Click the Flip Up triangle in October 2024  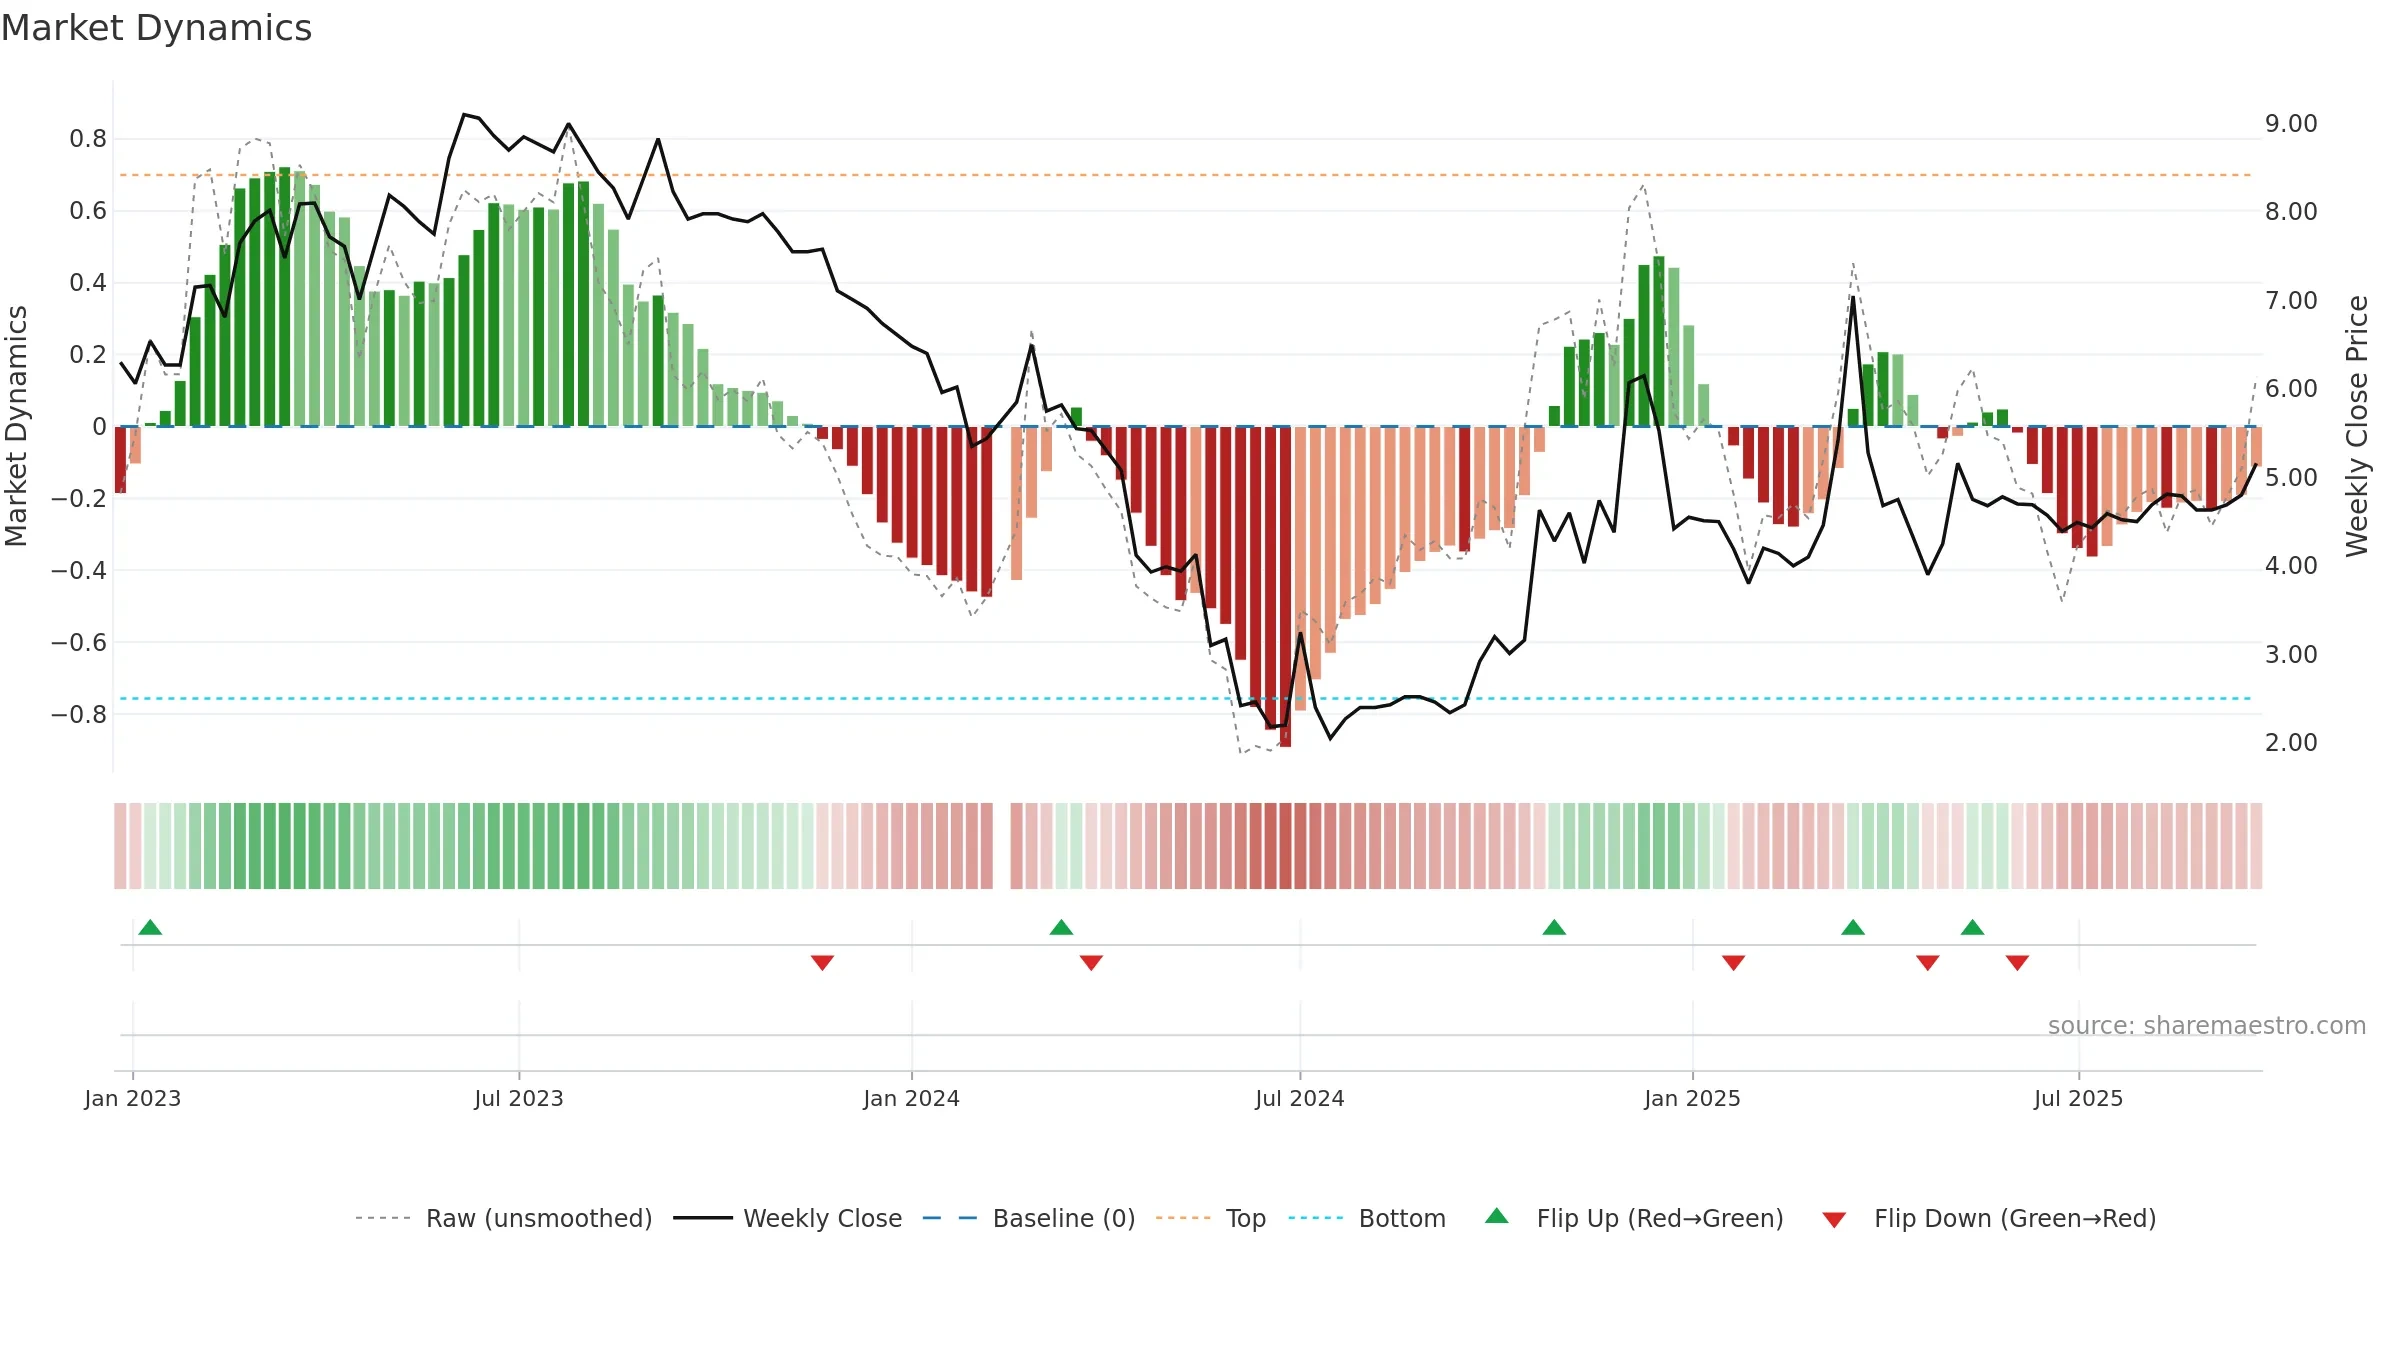[1554, 927]
